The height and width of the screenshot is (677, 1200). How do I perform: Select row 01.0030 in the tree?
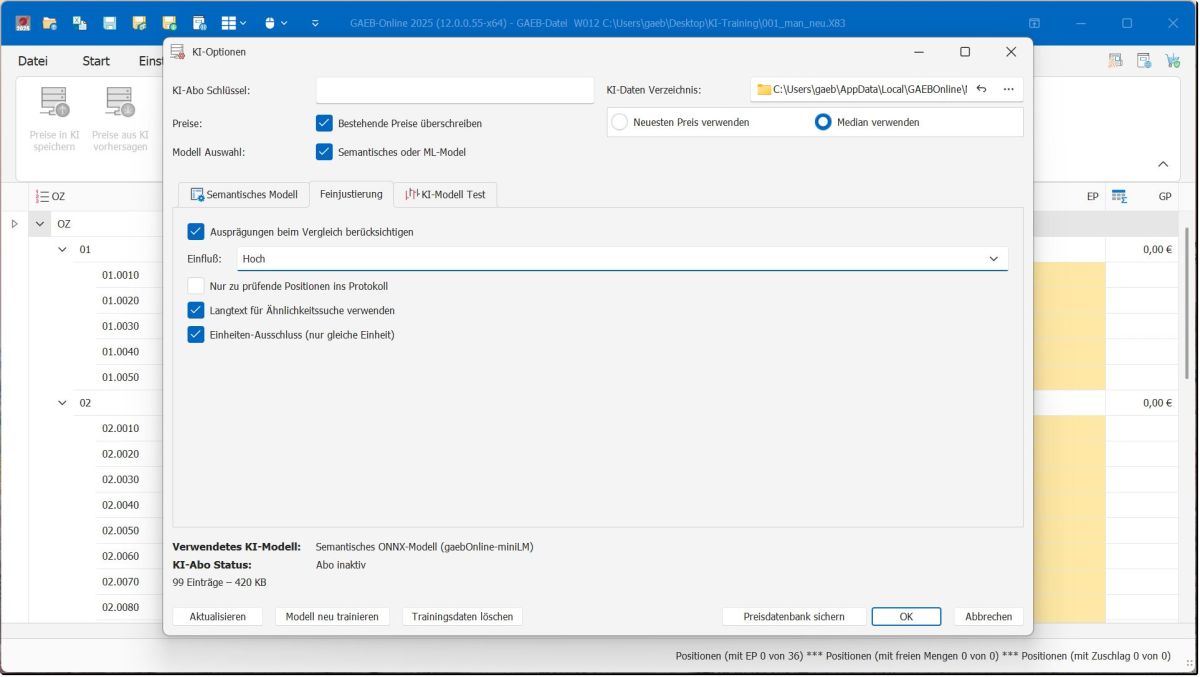coord(120,326)
